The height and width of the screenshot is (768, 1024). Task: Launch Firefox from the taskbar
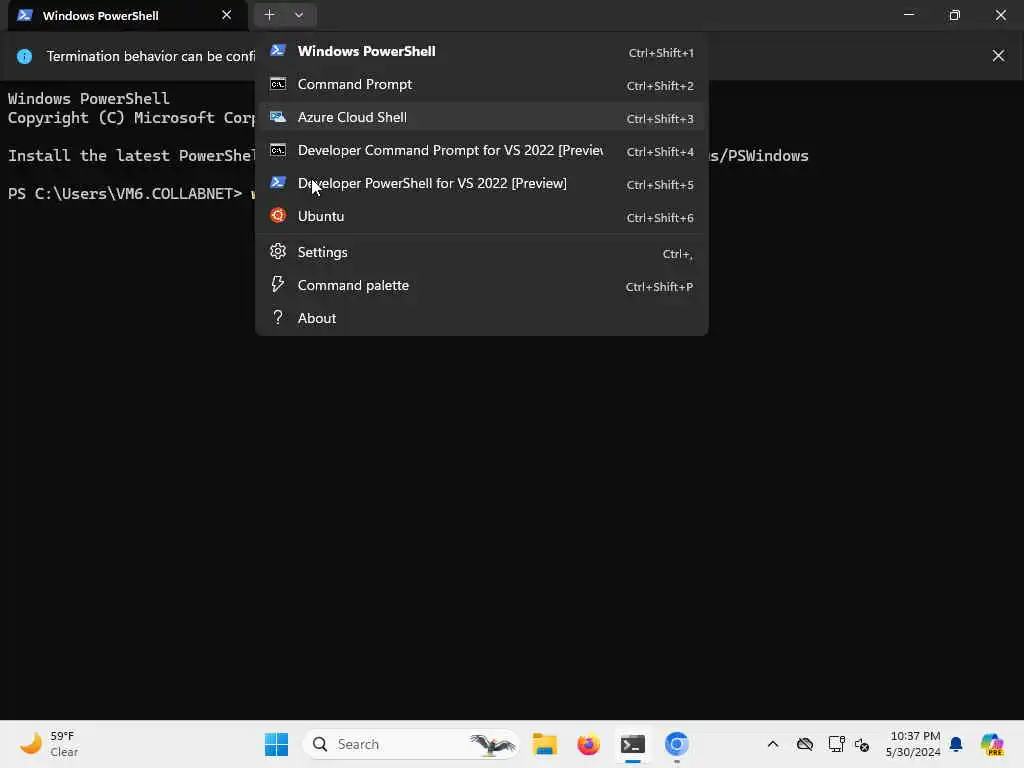coord(588,744)
